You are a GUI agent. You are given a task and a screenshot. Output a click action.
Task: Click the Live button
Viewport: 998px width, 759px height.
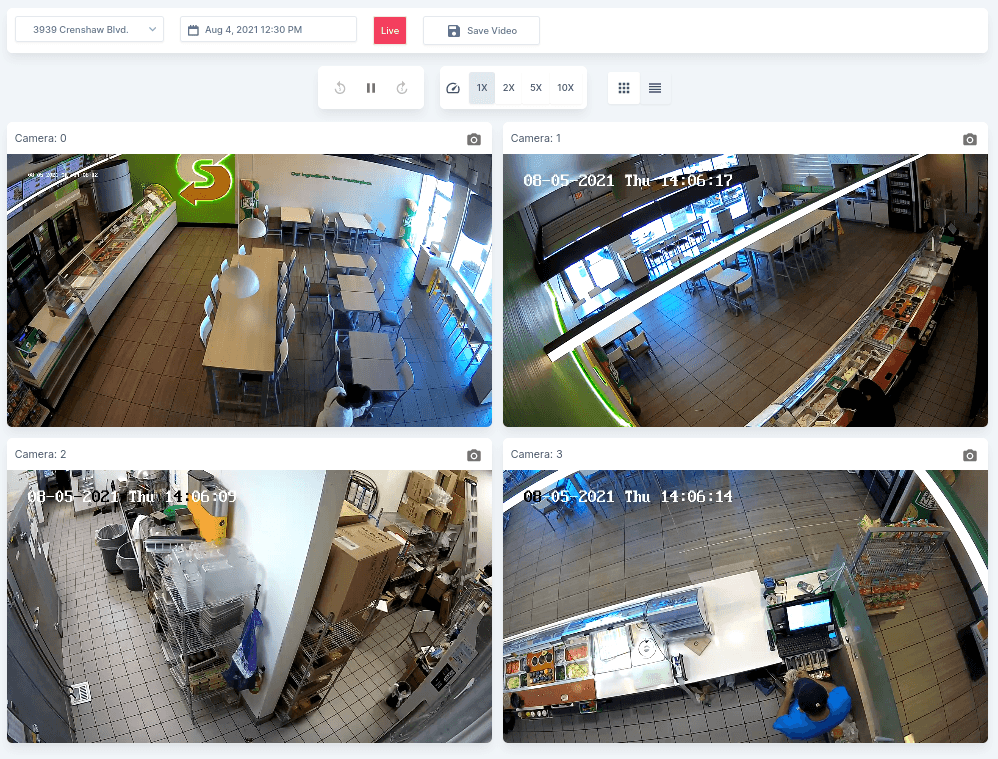point(390,31)
